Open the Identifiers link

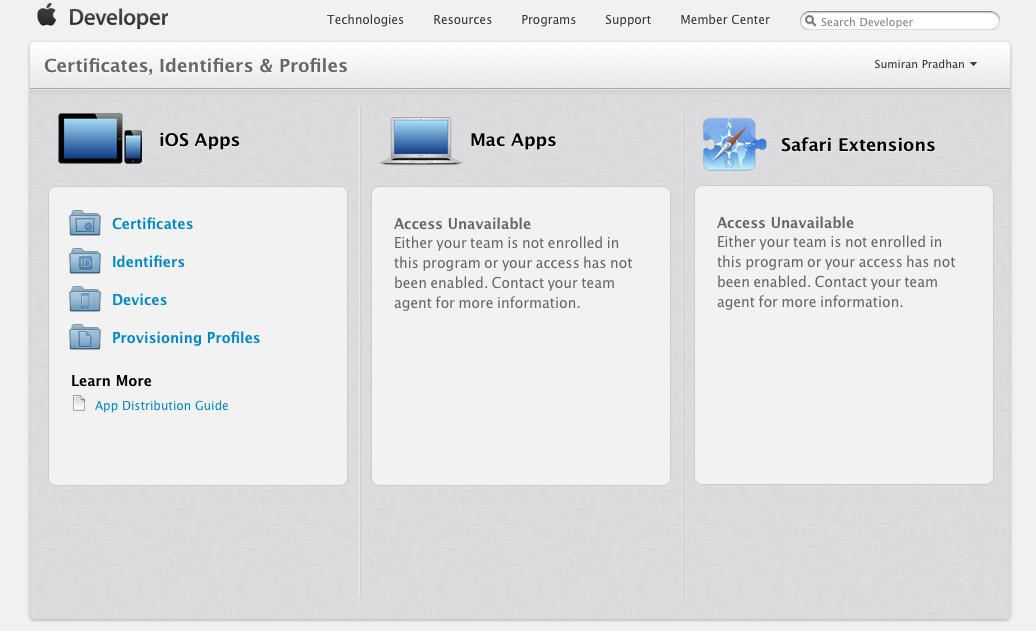tap(148, 262)
